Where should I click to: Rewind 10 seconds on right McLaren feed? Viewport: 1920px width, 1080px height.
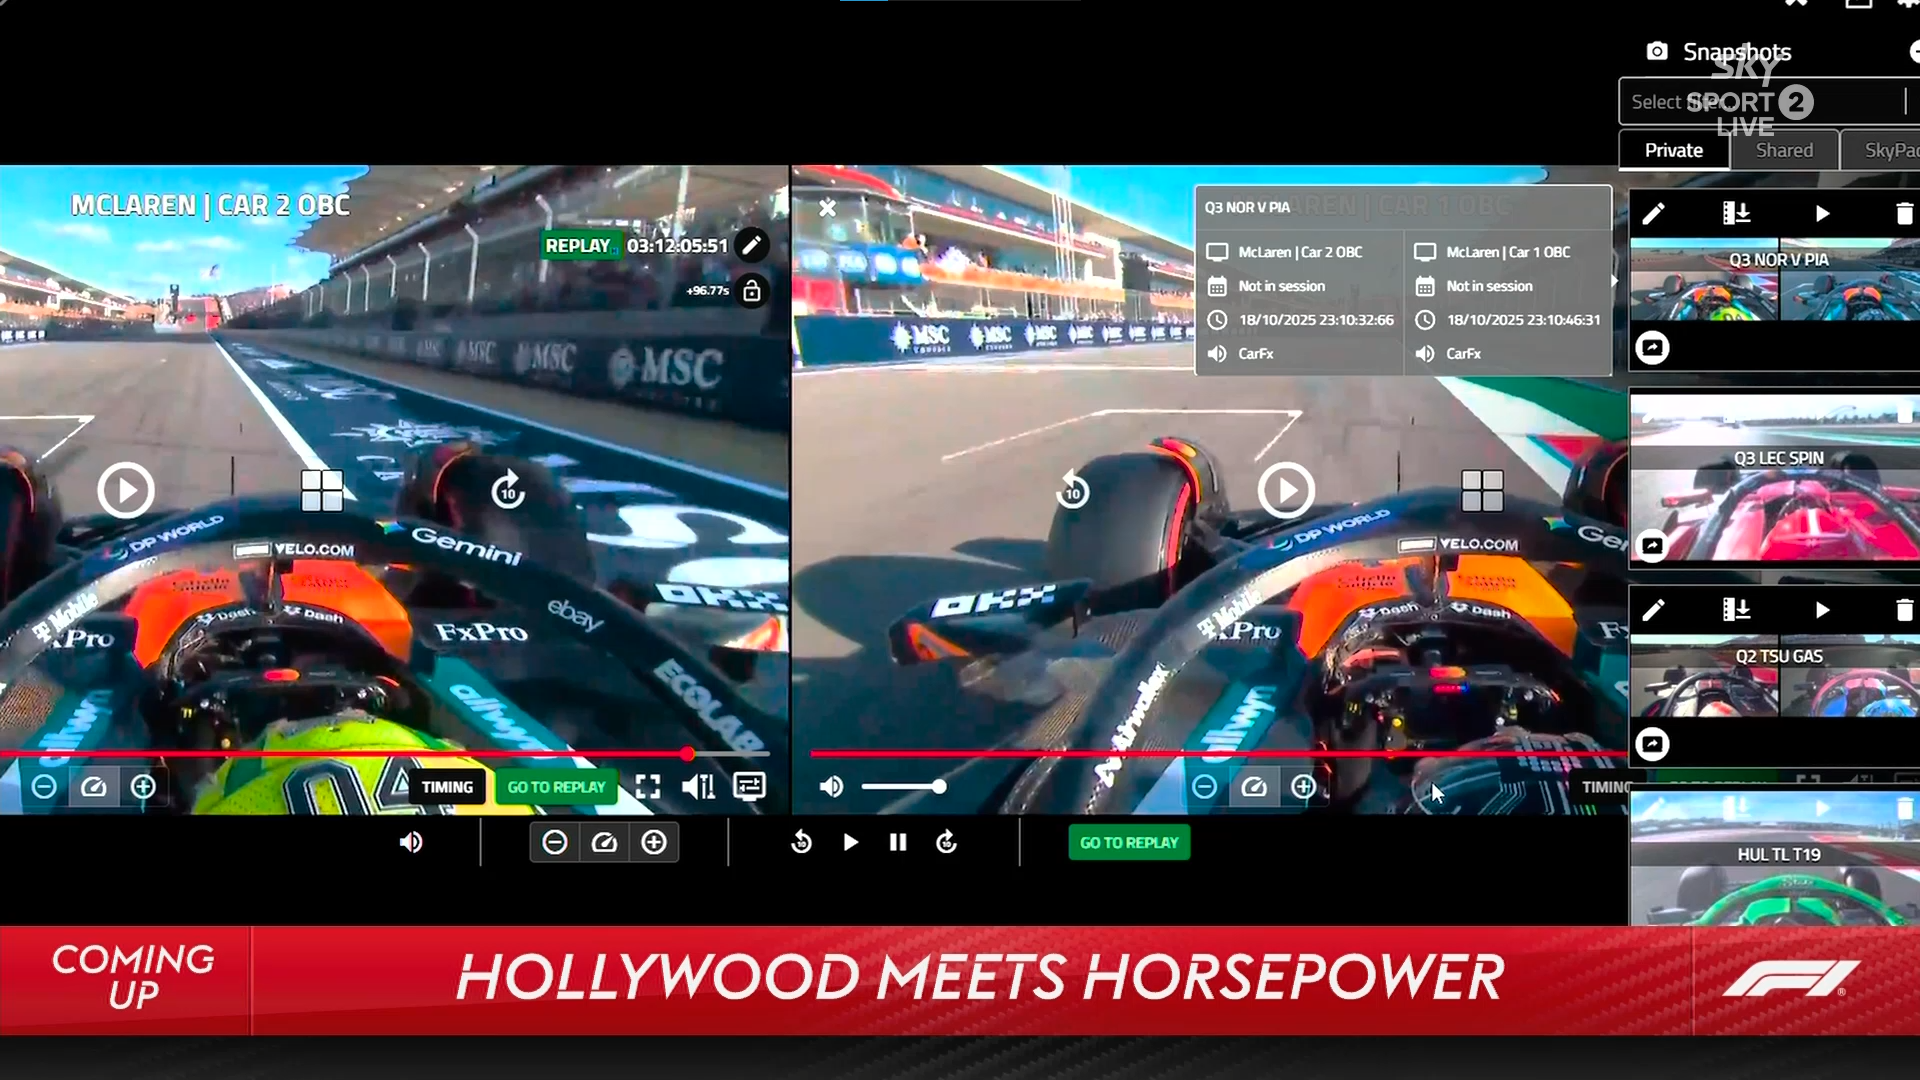pyautogui.click(x=1072, y=491)
